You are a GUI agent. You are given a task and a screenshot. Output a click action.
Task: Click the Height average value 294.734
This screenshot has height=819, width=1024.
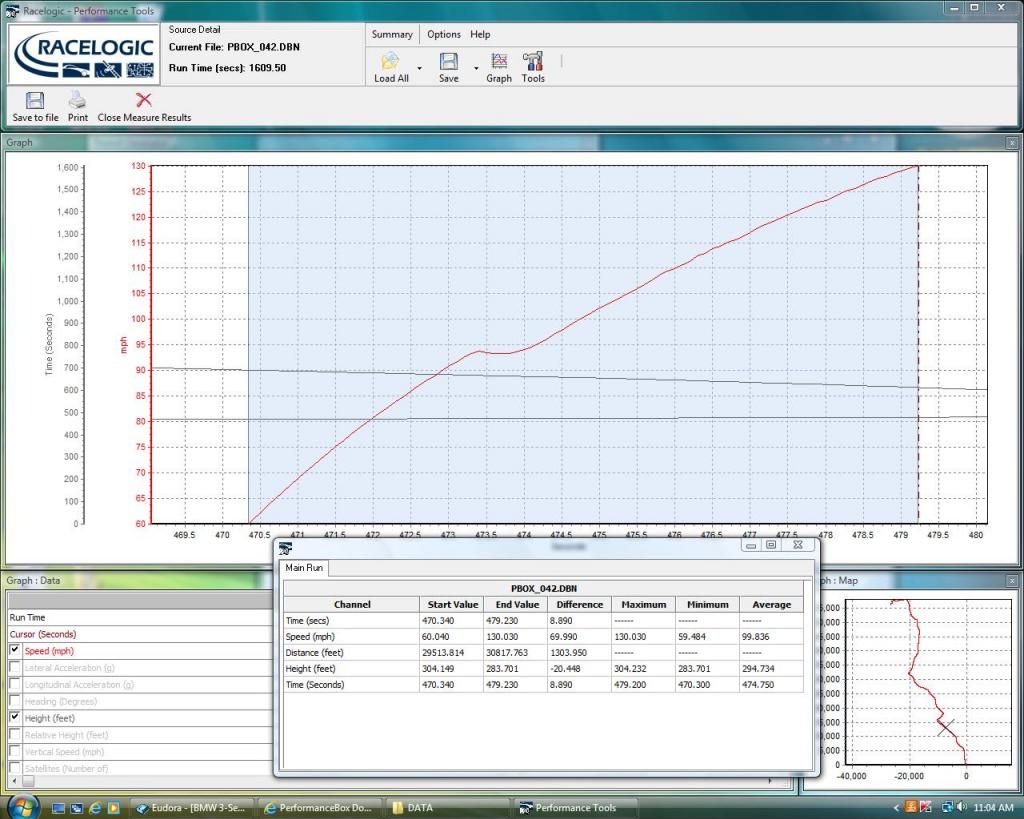pyautogui.click(x=758, y=669)
